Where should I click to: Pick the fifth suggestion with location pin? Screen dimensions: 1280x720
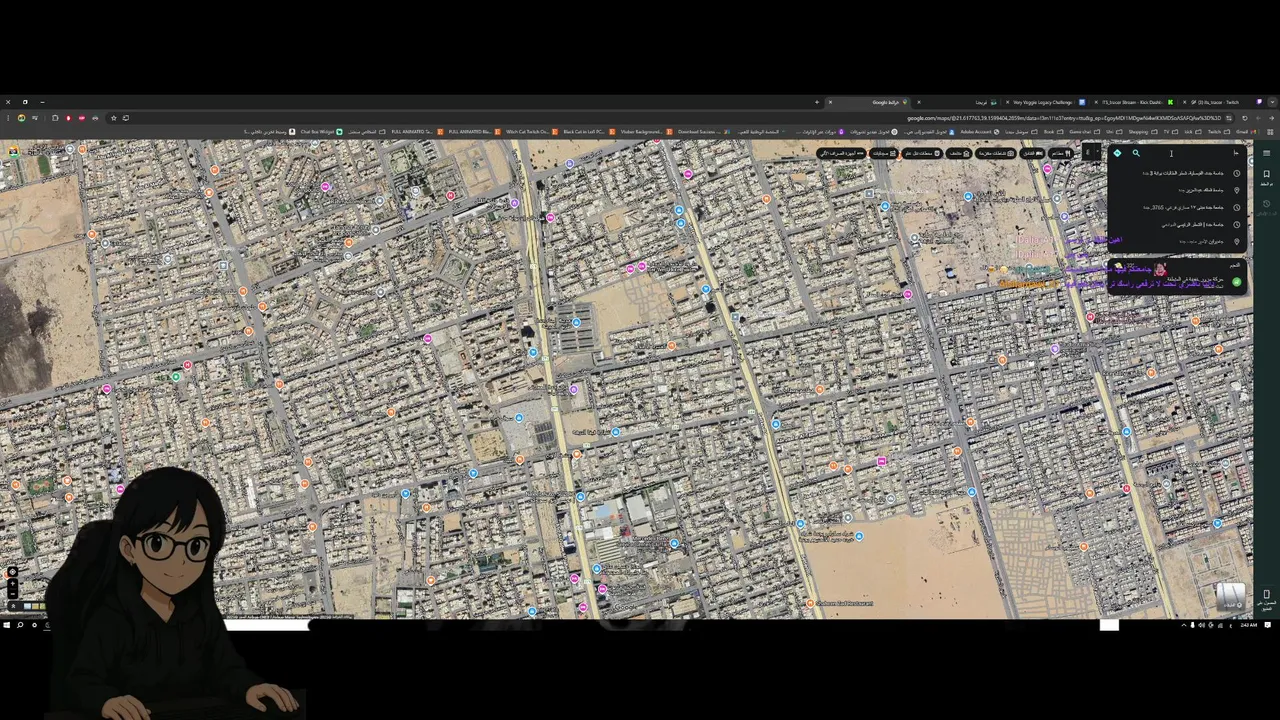(1178, 241)
